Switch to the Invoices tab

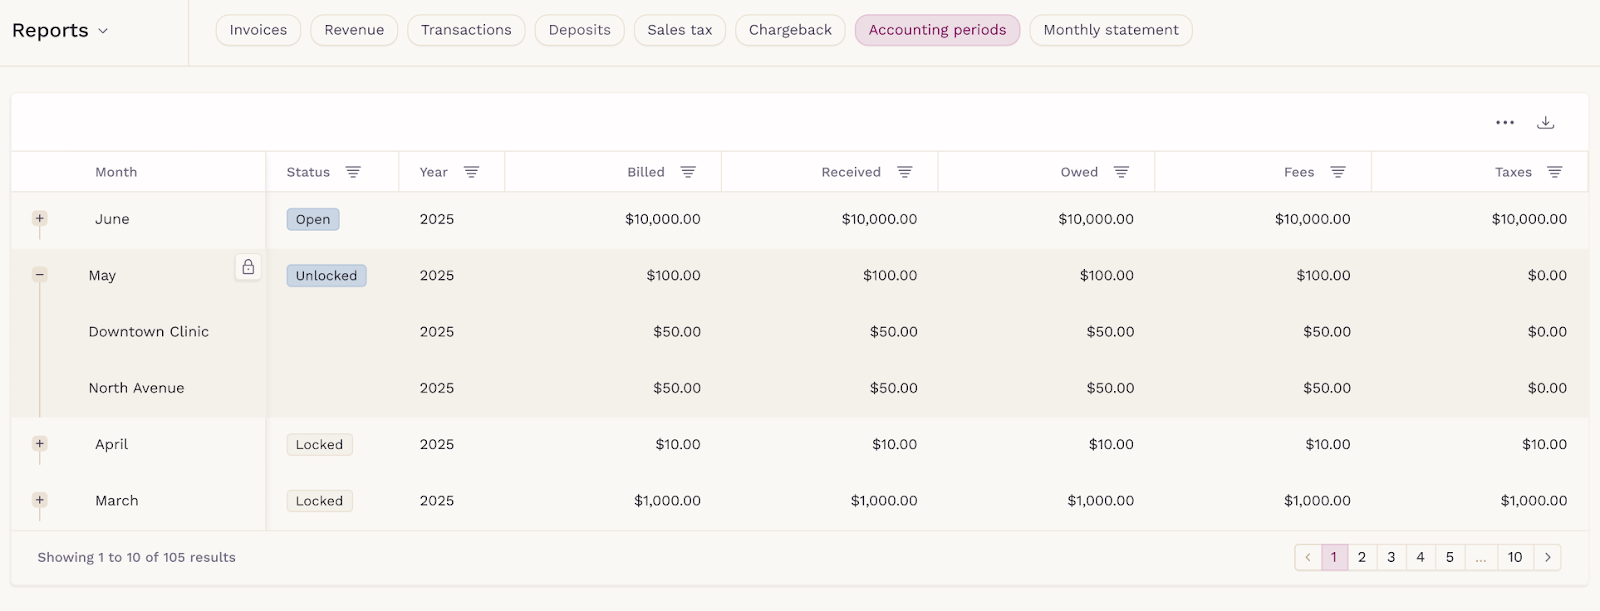coord(258,30)
